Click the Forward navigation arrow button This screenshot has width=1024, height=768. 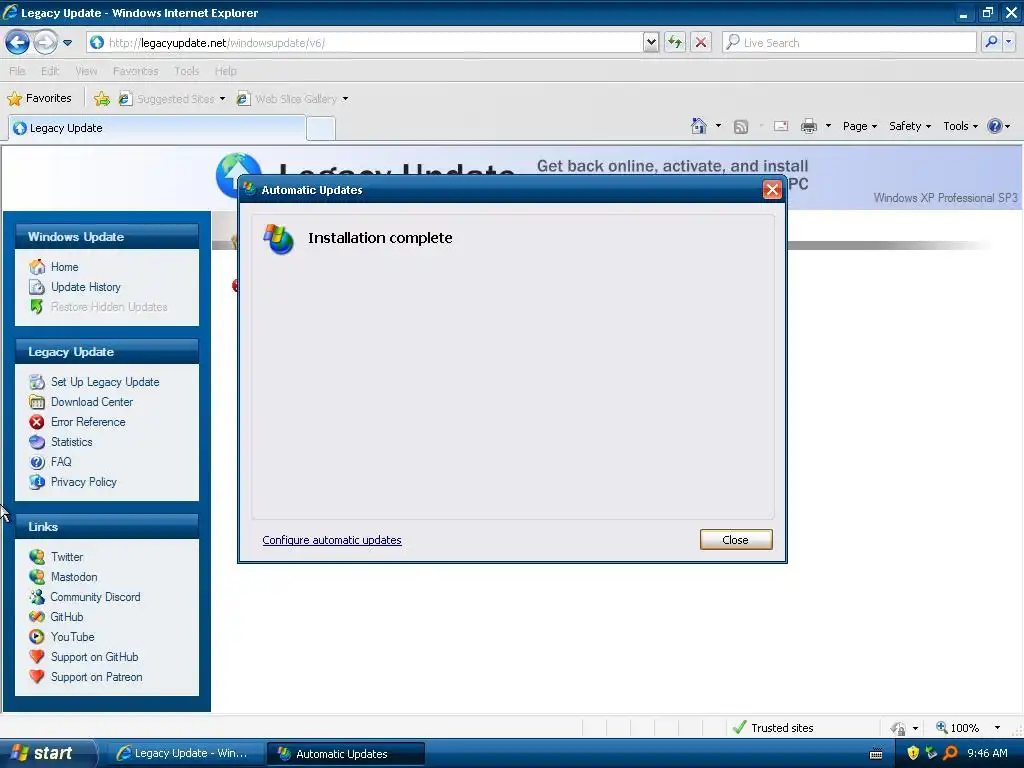tap(45, 43)
